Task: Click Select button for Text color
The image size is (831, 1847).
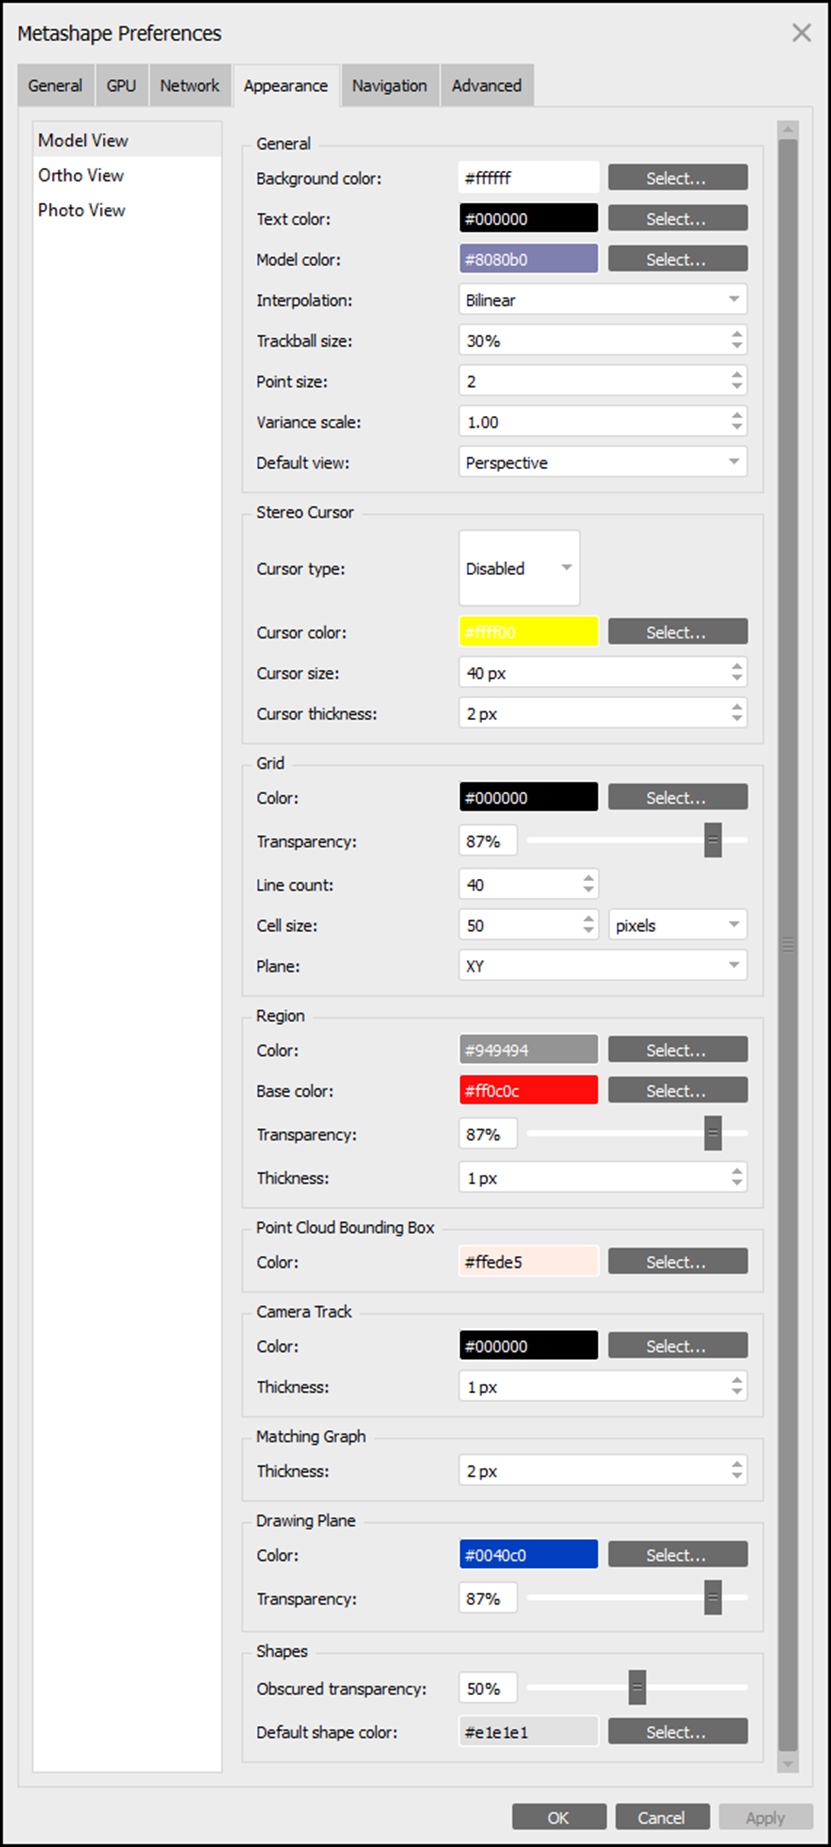Action: (677, 219)
